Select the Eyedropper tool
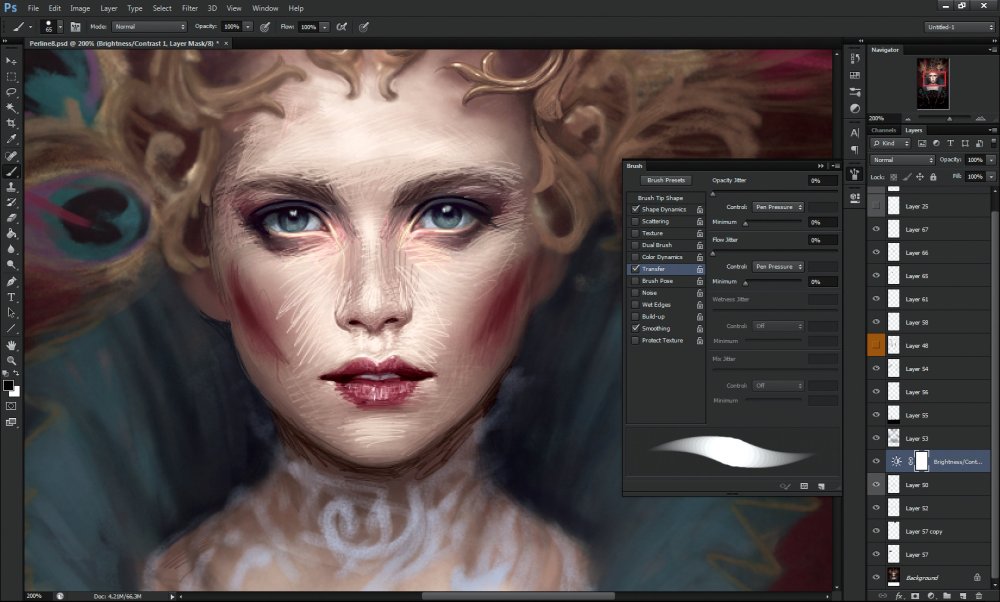Screen dimensions: 1000x602 [x=11, y=139]
